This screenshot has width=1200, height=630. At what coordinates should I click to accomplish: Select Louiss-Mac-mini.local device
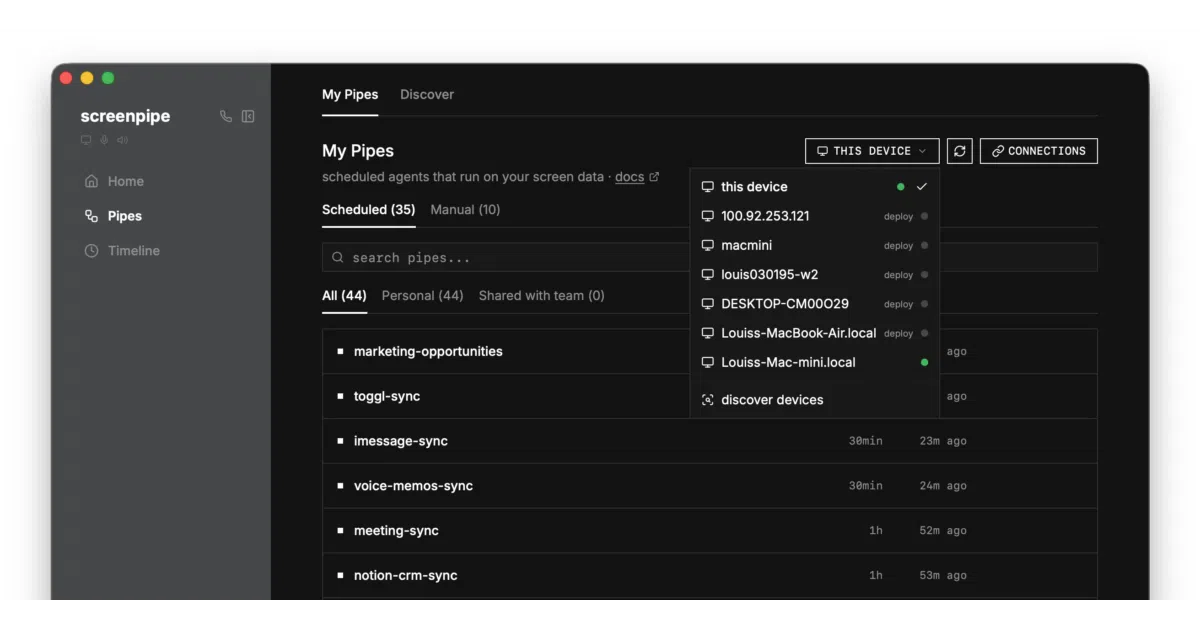click(x=814, y=362)
